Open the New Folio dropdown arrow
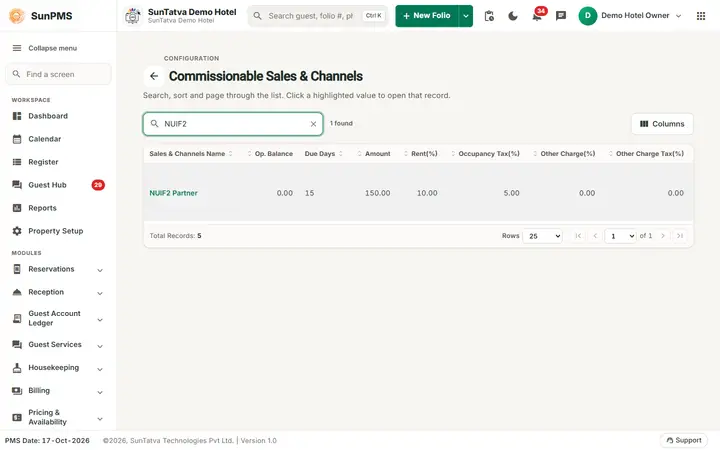The image size is (720, 450). [466, 16]
